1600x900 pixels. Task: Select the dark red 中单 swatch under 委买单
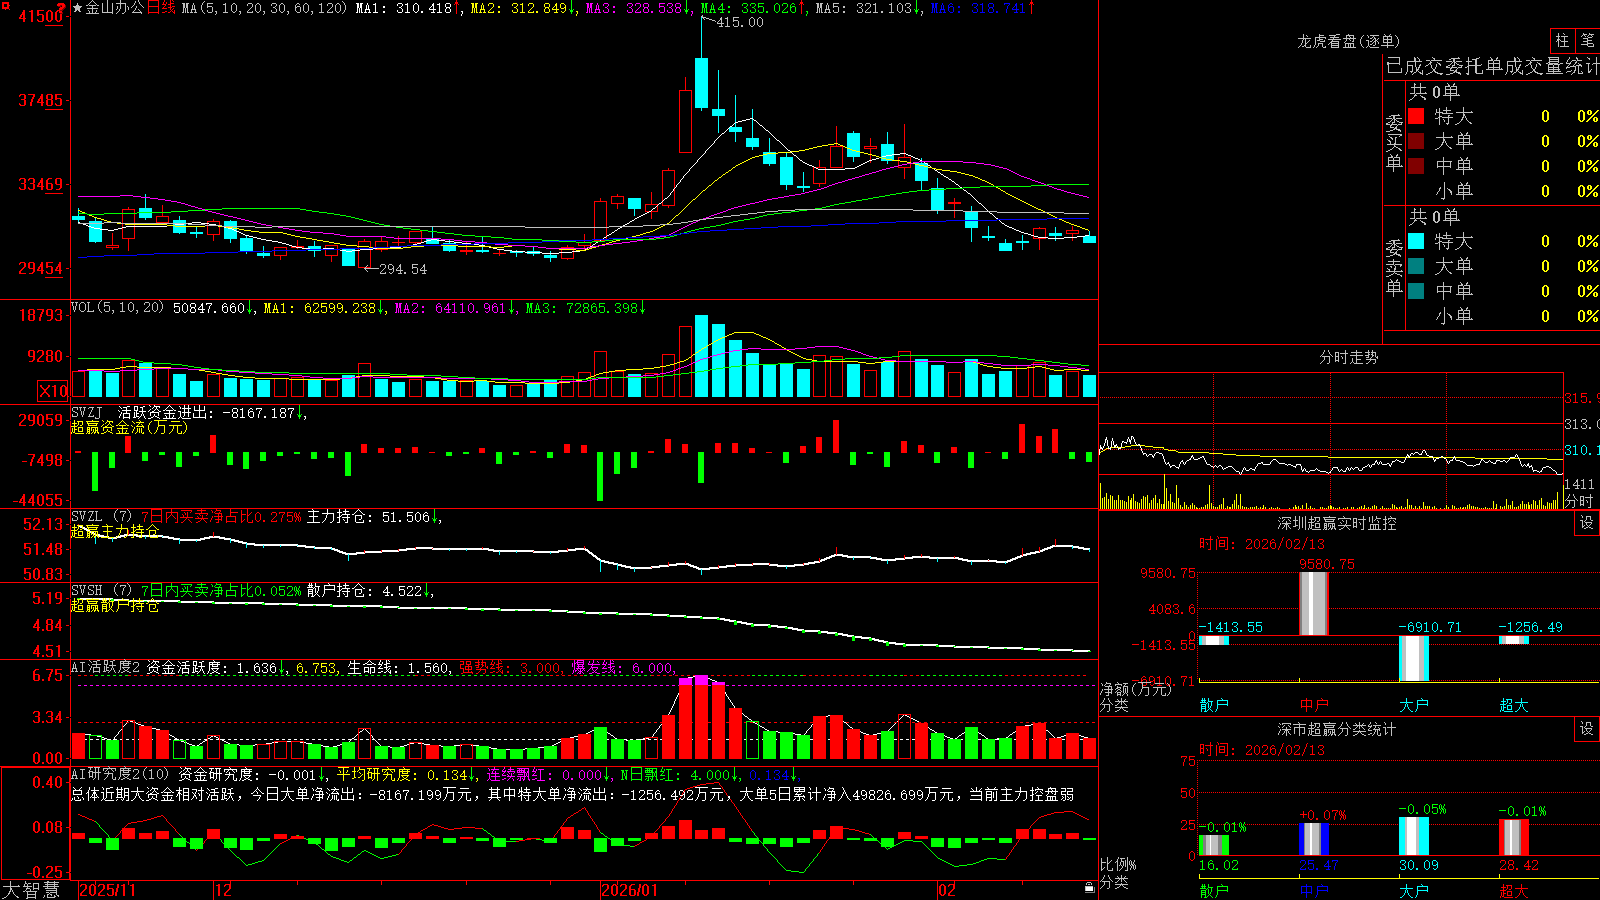pyautogui.click(x=1416, y=165)
